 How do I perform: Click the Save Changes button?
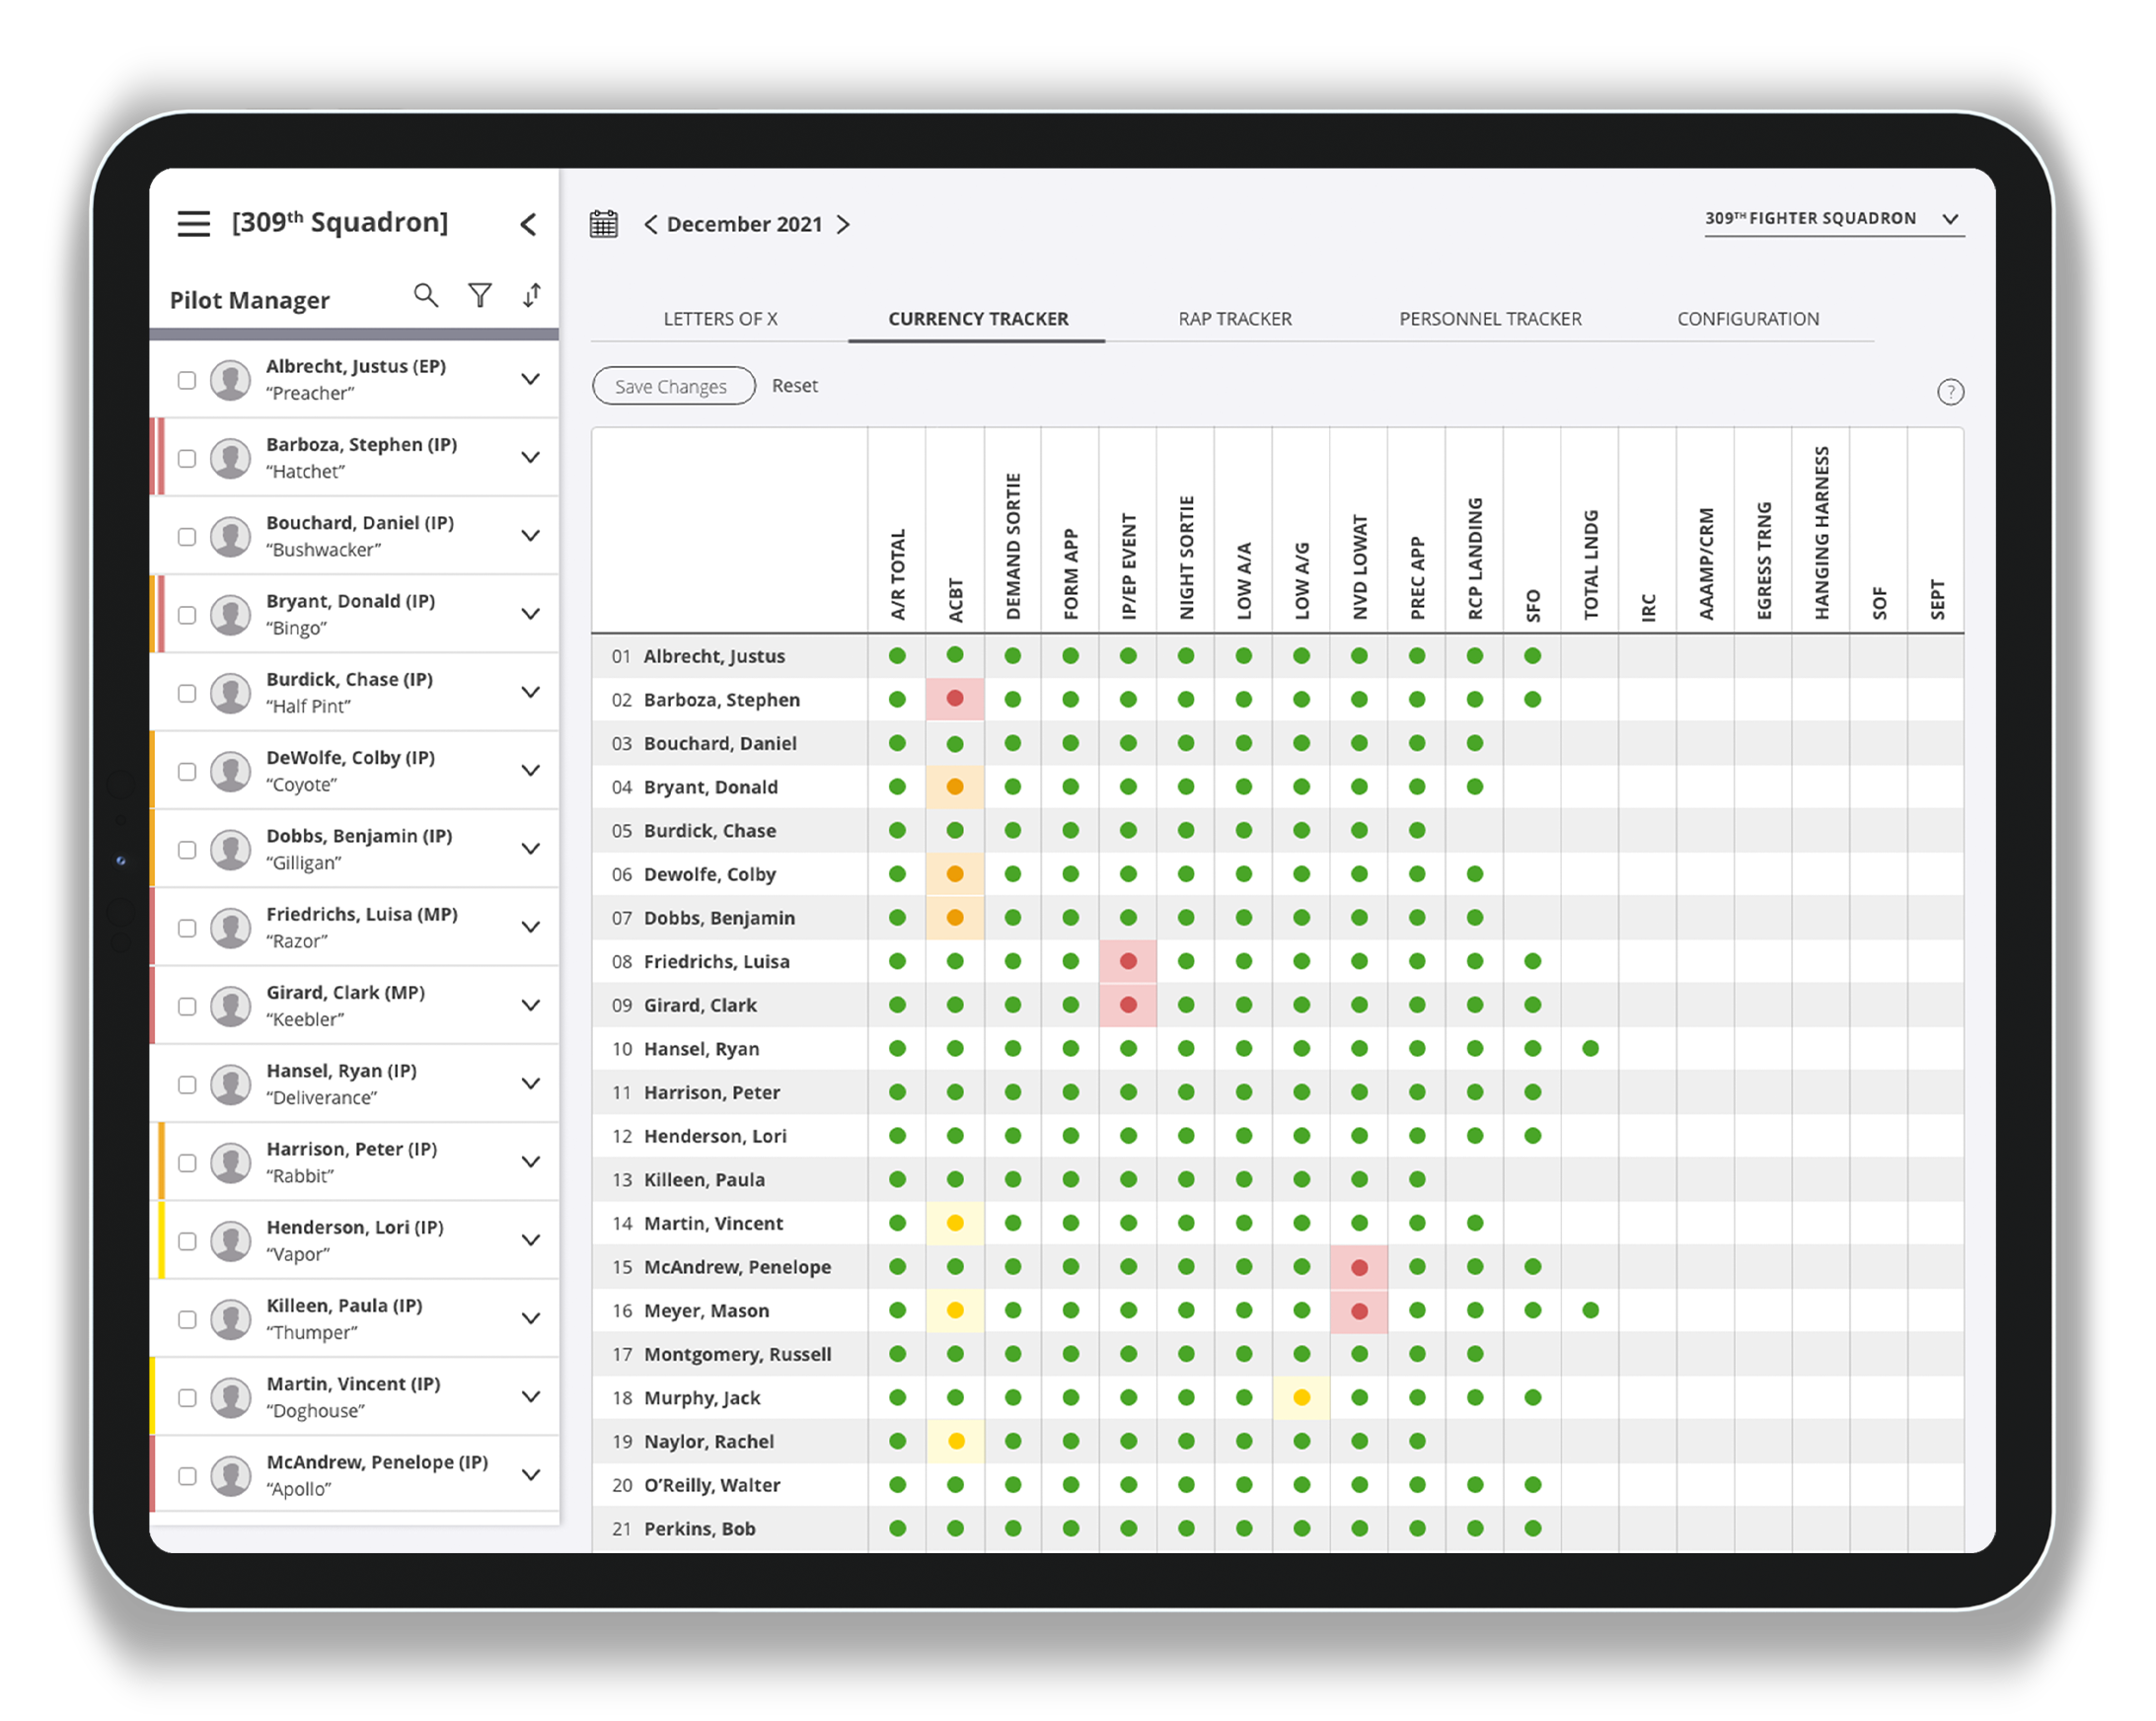pos(672,386)
